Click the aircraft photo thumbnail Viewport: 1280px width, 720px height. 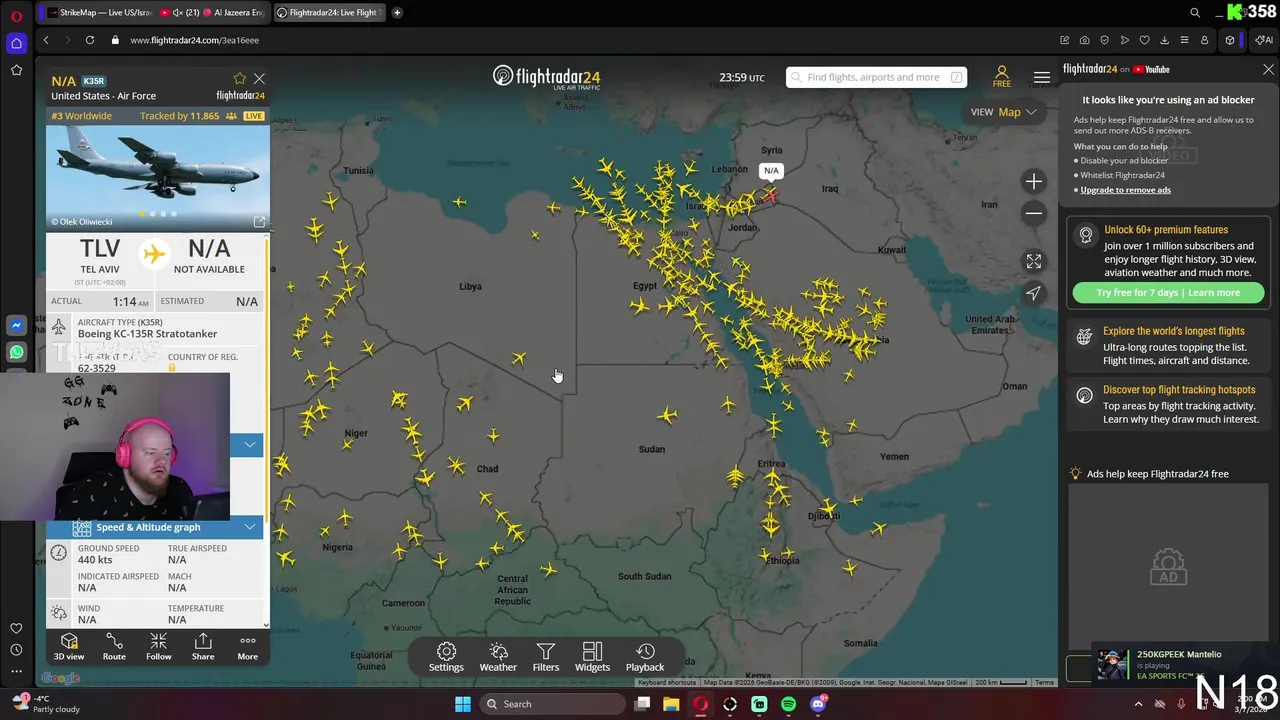pyautogui.click(x=157, y=175)
